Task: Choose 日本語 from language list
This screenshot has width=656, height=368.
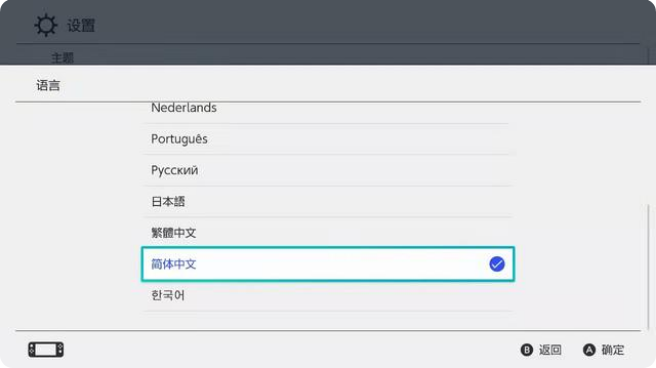Action: 328,202
